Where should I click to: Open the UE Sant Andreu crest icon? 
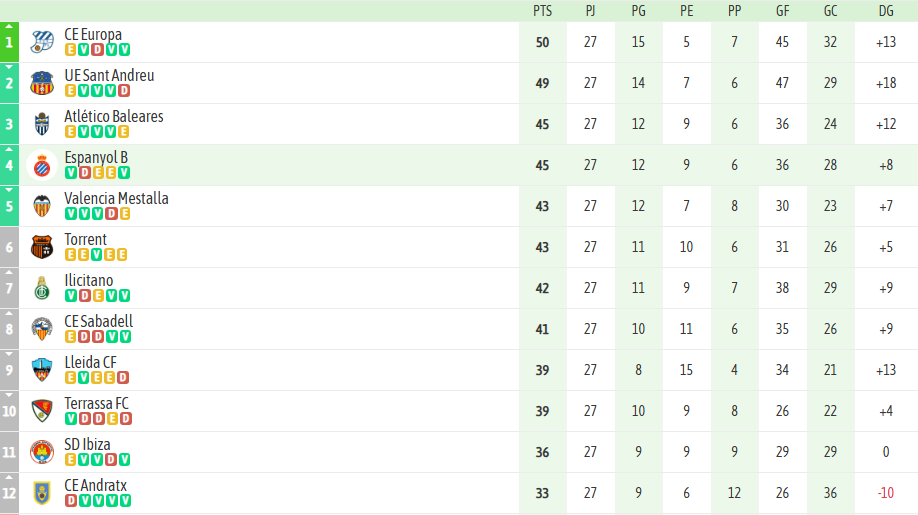click(41, 83)
